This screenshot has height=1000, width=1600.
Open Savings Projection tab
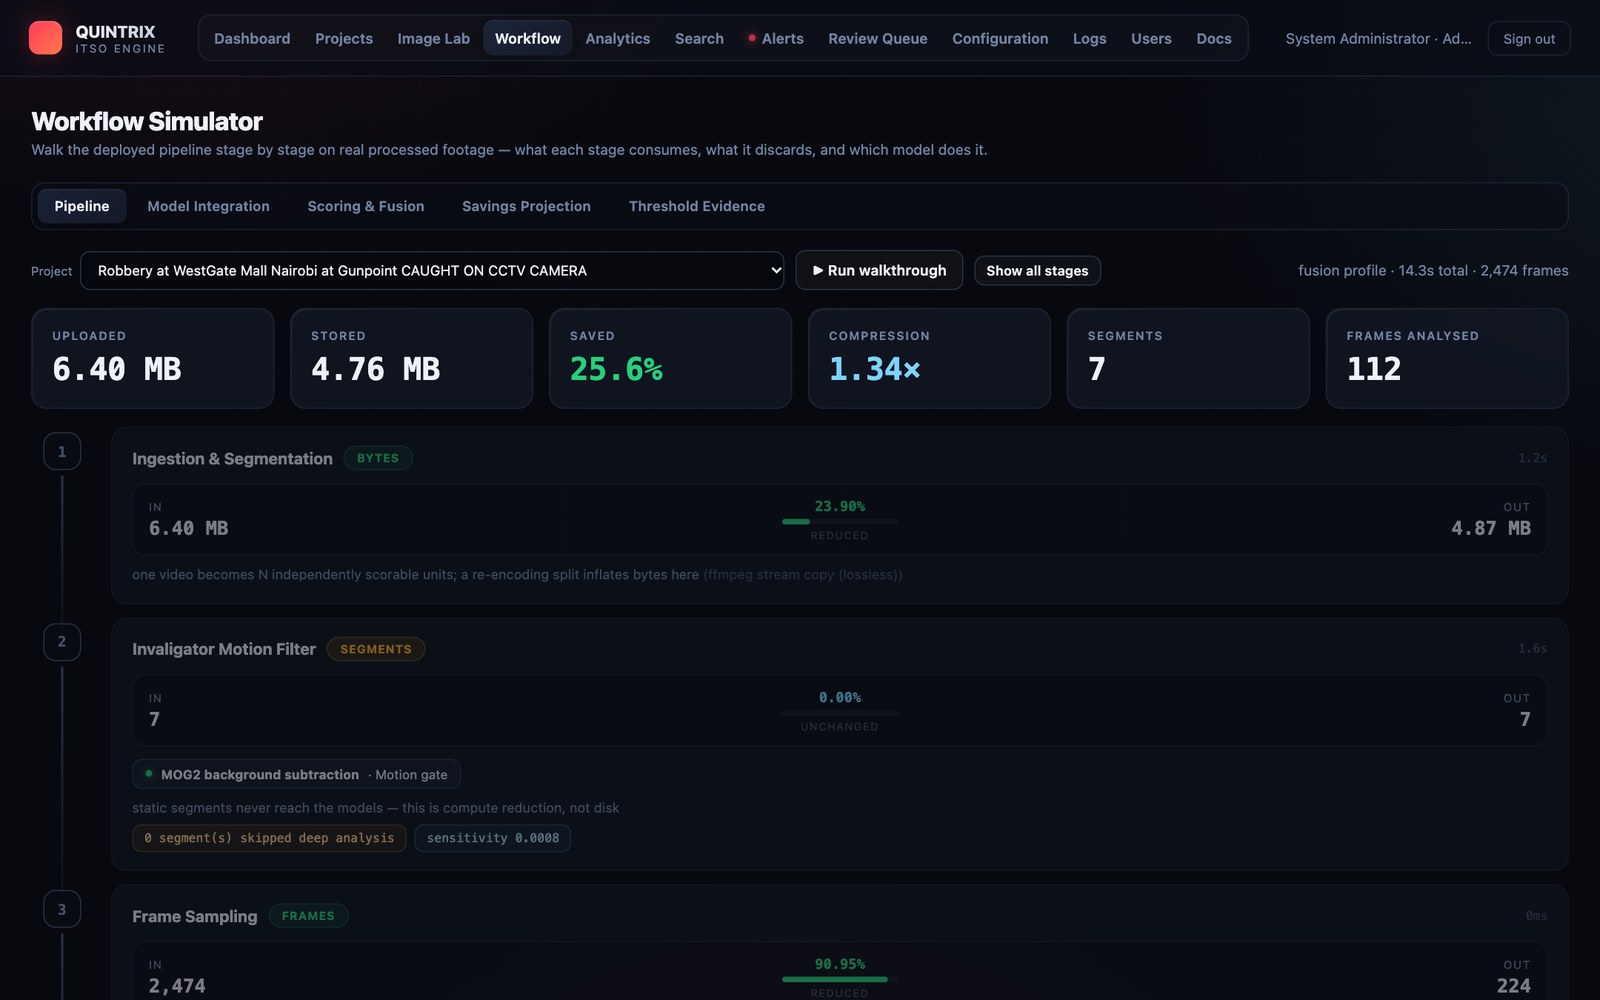point(526,206)
